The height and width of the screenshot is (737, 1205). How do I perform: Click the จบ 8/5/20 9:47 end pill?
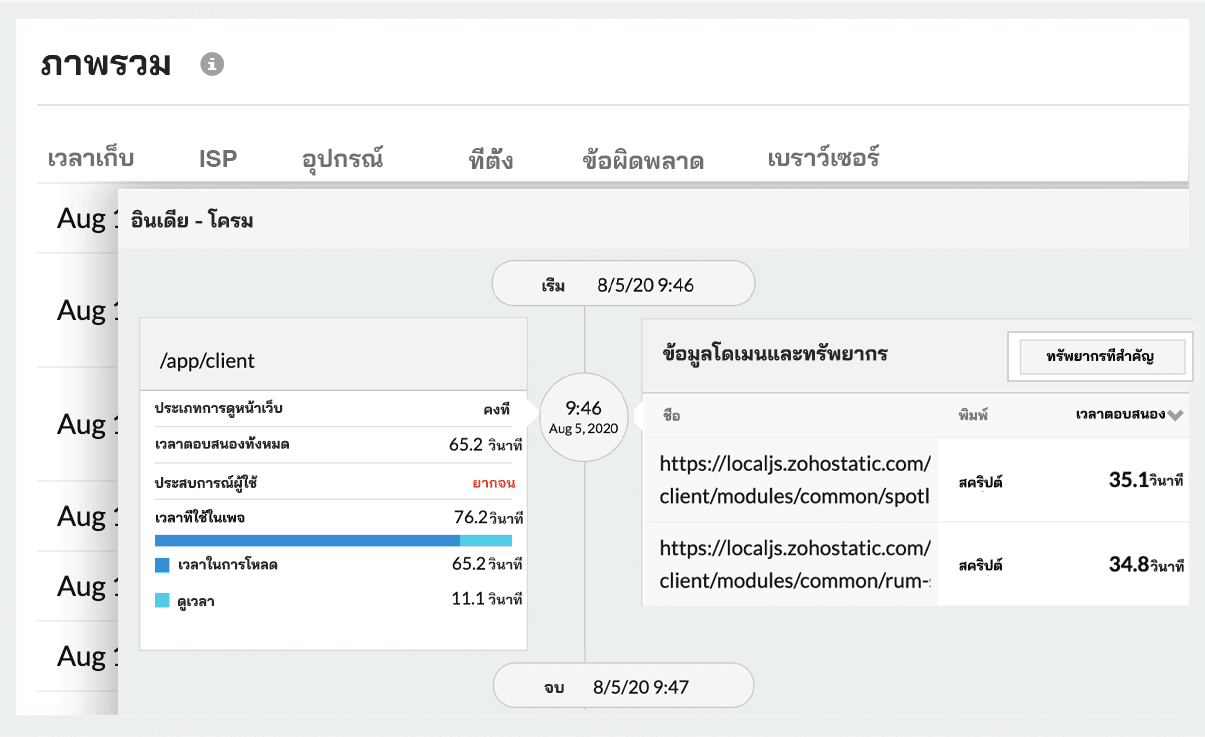coord(623,685)
